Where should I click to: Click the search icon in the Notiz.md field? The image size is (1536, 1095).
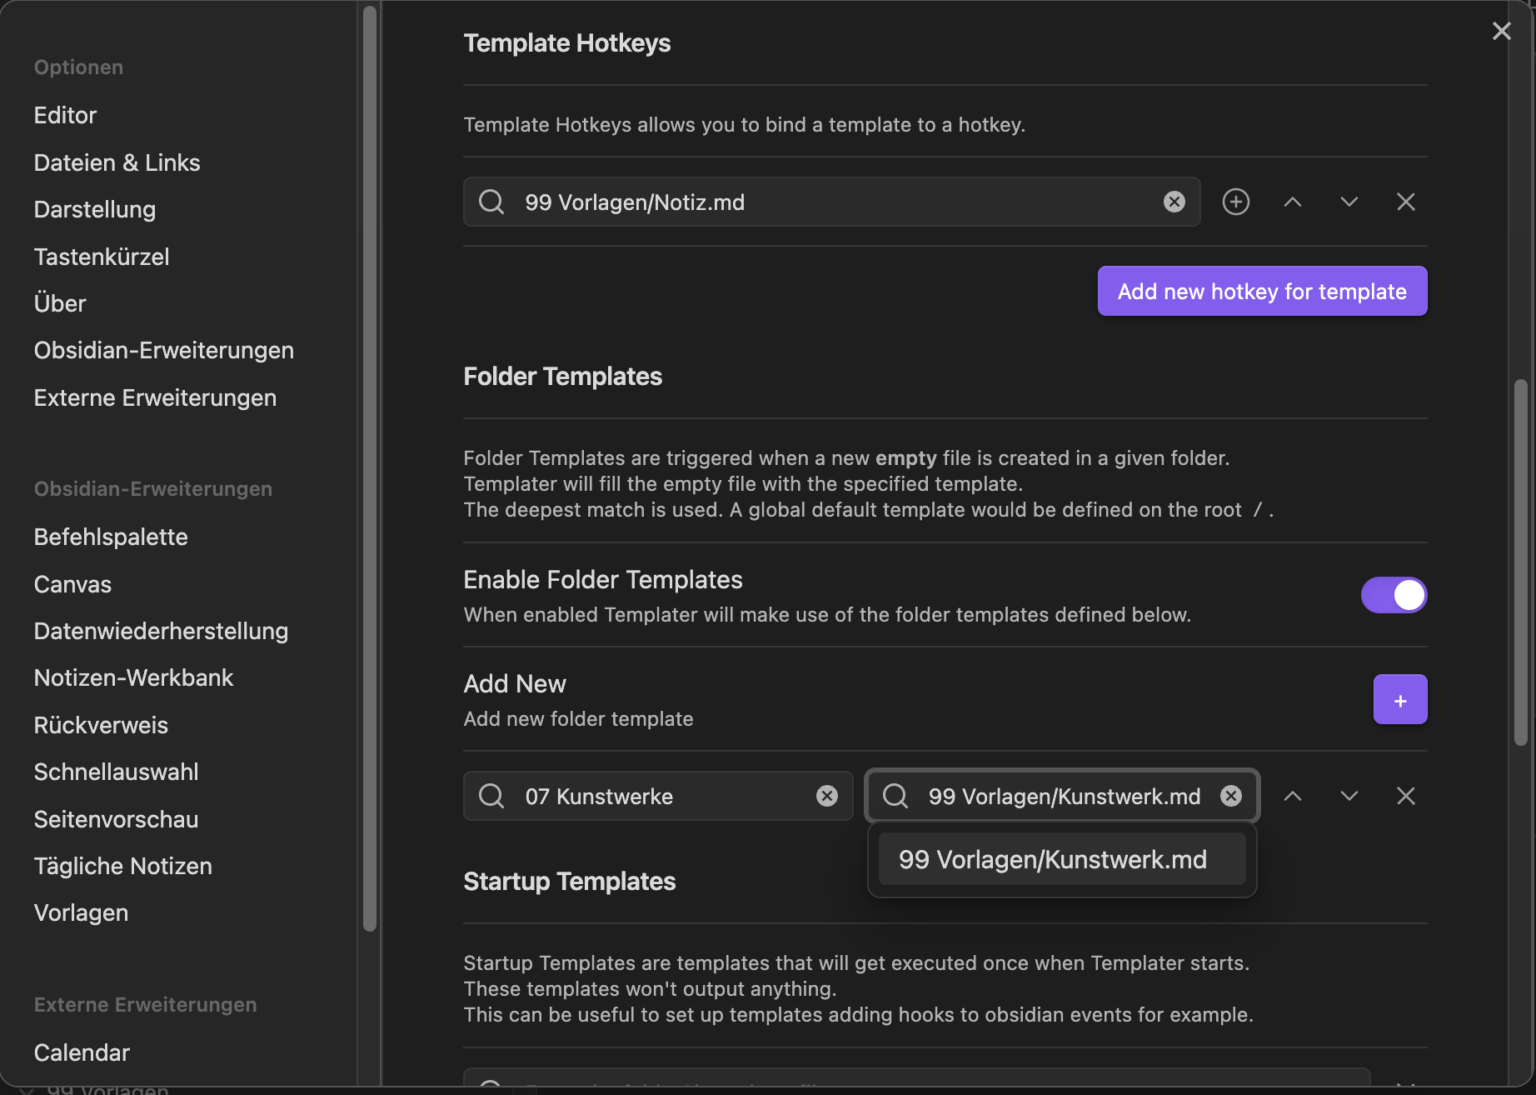tap(492, 202)
